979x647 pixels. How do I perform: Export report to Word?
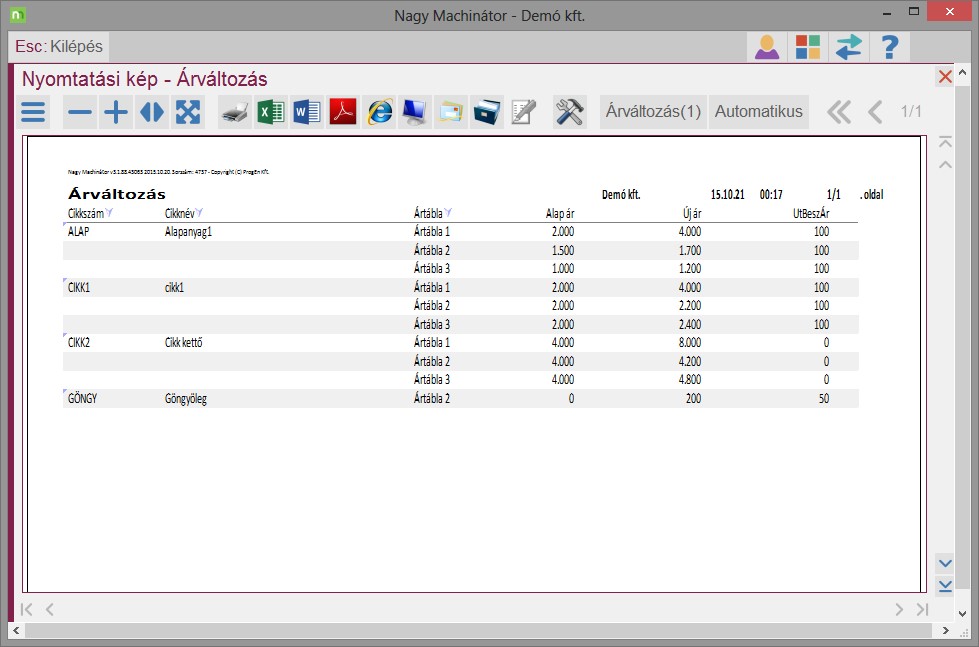[x=307, y=112]
